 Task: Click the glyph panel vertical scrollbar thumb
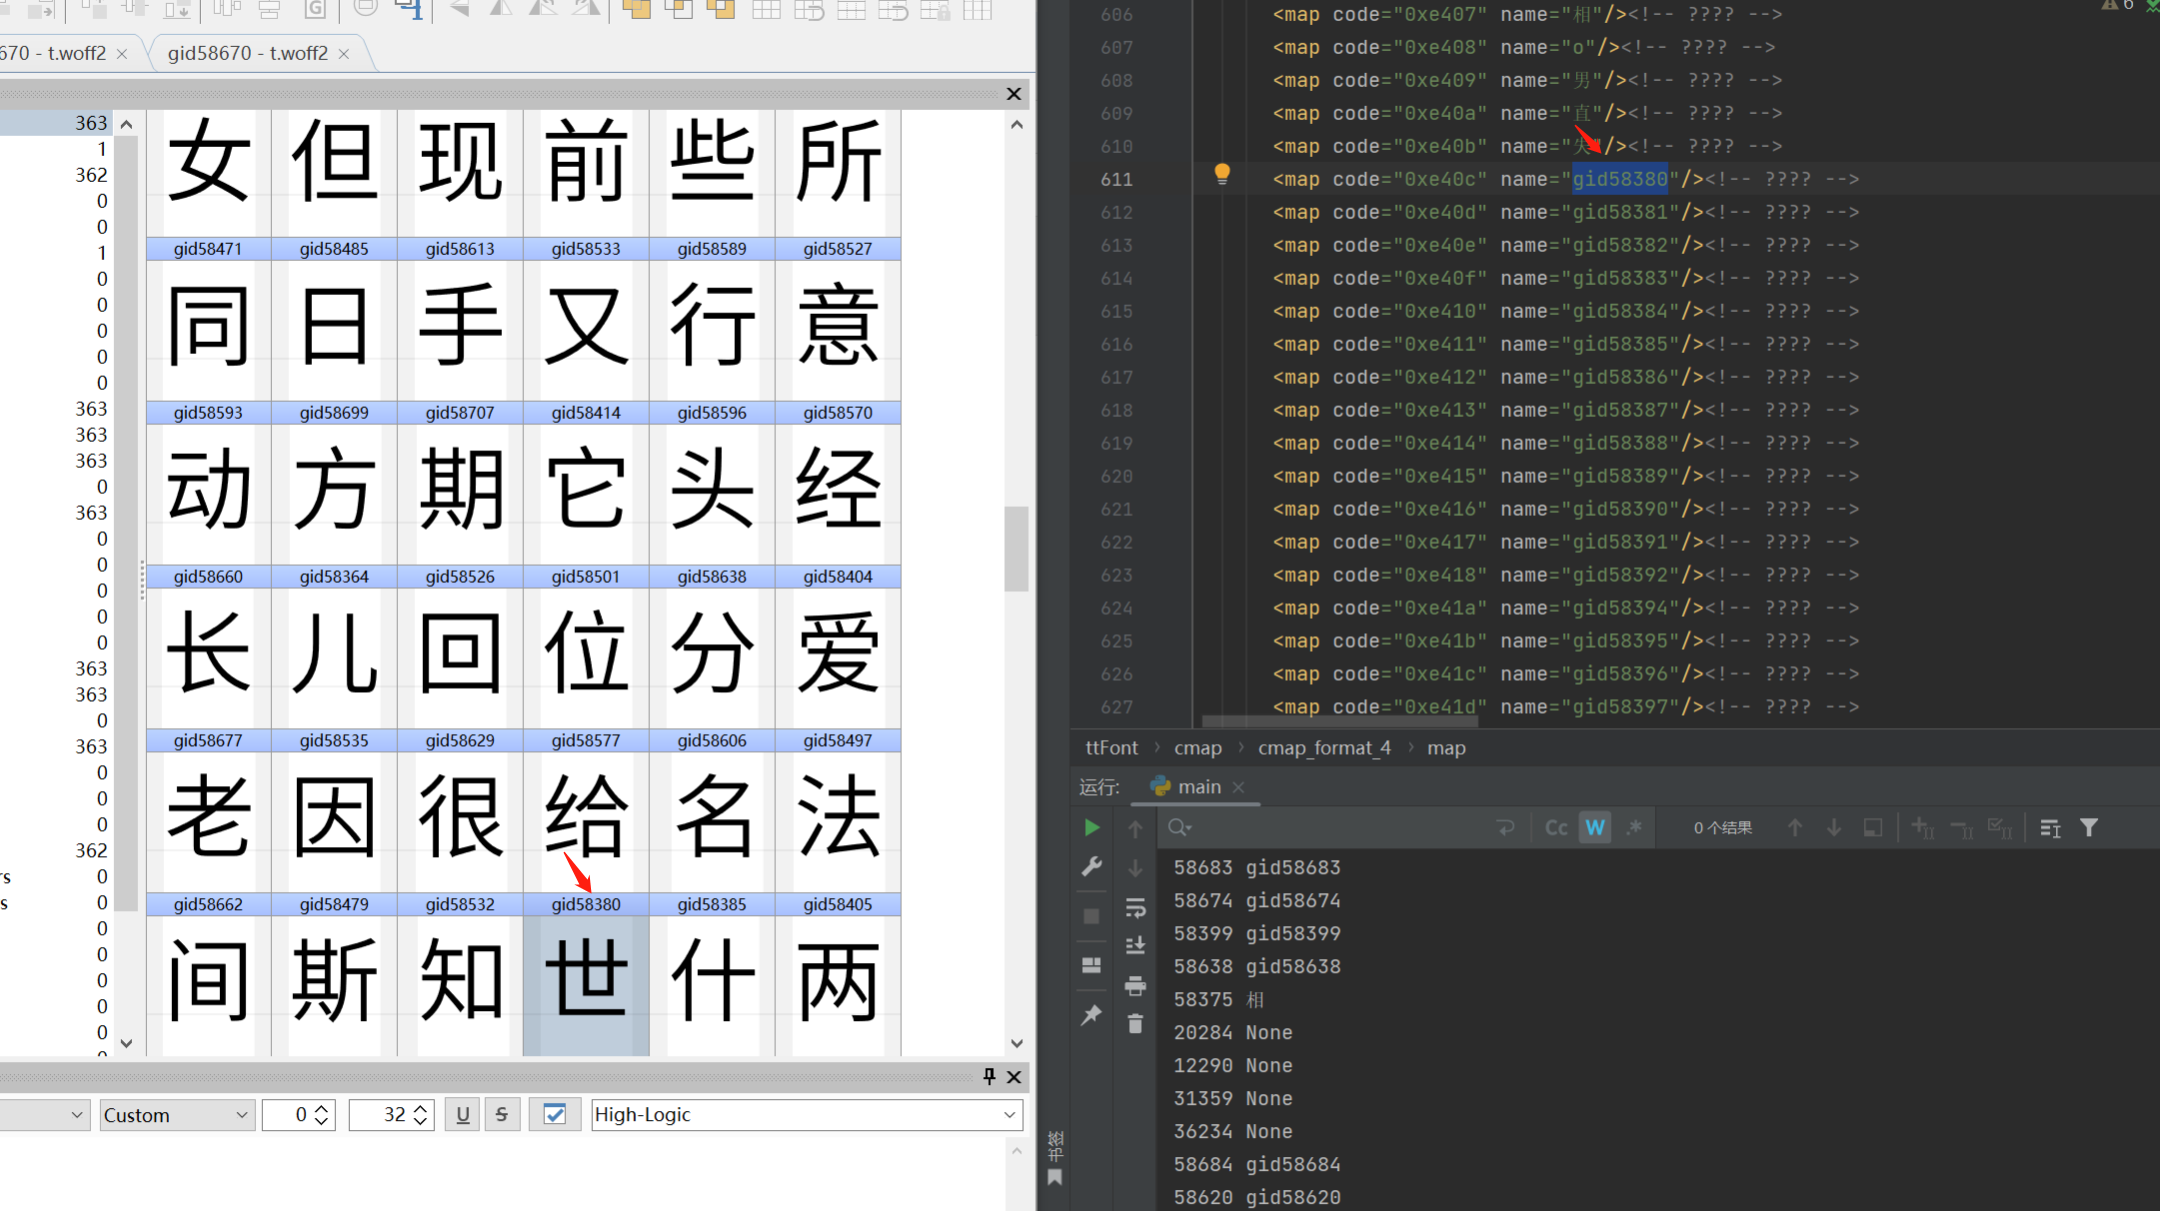pyautogui.click(x=1016, y=549)
